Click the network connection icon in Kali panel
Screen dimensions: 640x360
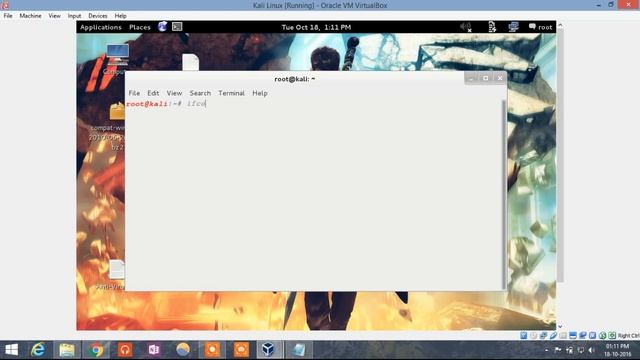(513, 27)
